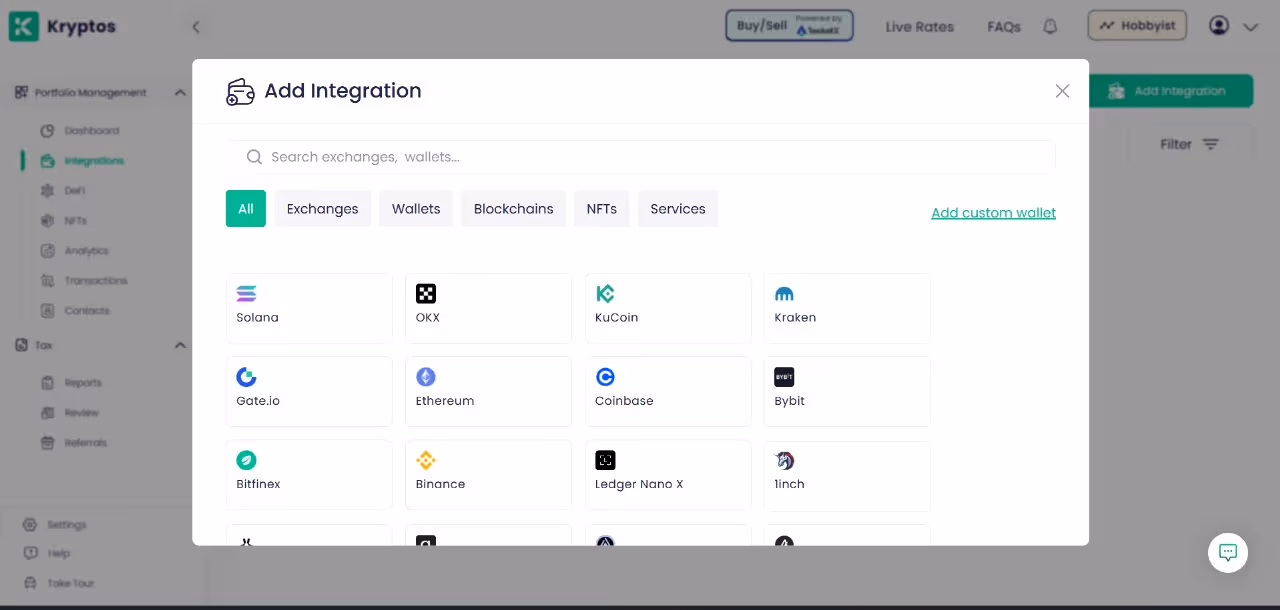Image resolution: width=1280 pixels, height=610 pixels.
Task: Select the Bitfinex integration card
Action: pyautogui.click(x=309, y=475)
